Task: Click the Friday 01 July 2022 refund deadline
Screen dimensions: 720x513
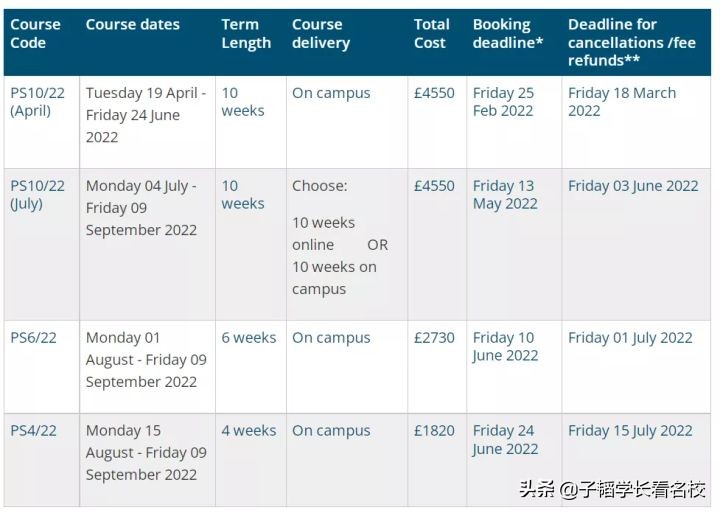Action: click(x=630, y=338)
